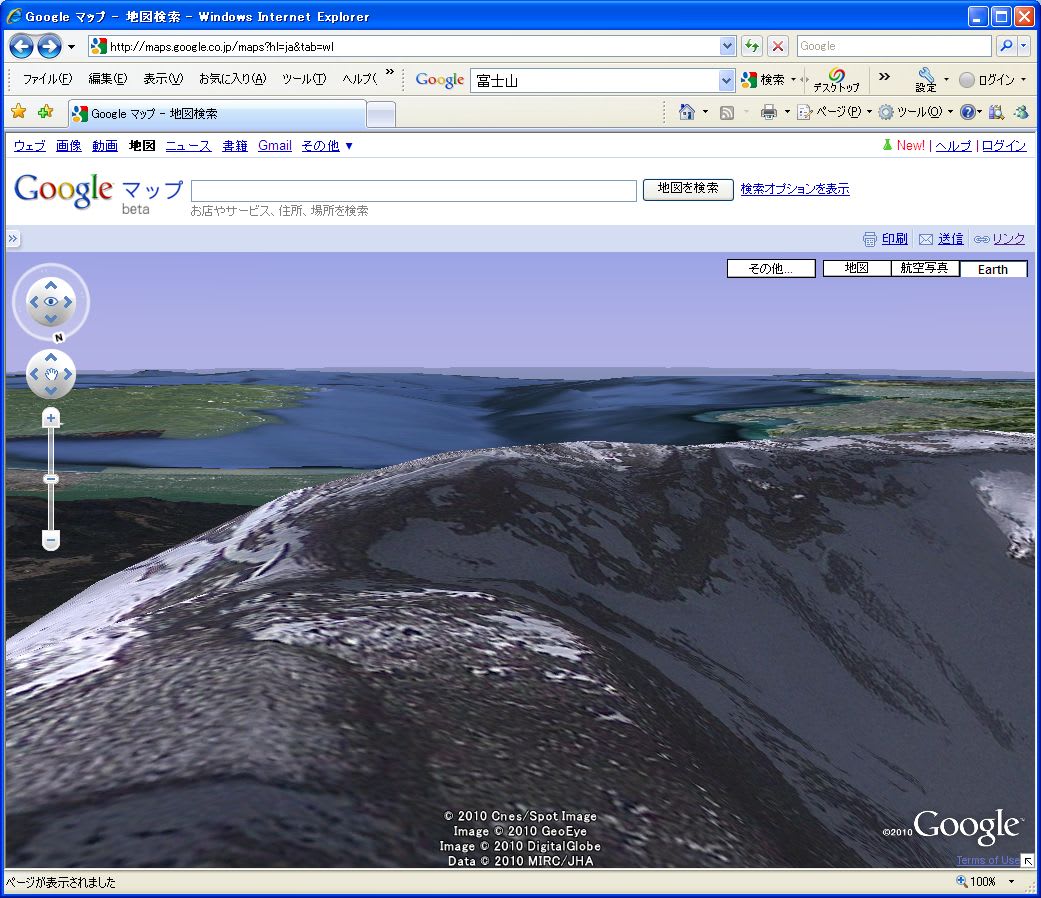The width and height of the screenshot is (1041, 898).
Task: Click the home icon in command bar
Action: (686, 112)
